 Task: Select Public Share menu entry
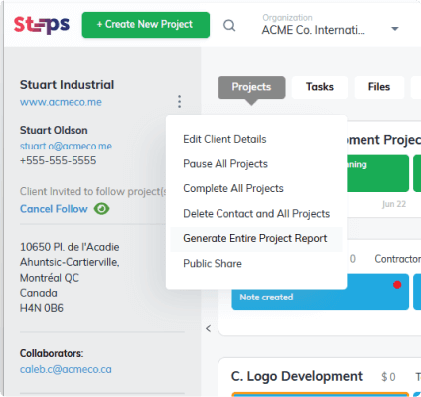pyautogui.click(x=212, y=263)
